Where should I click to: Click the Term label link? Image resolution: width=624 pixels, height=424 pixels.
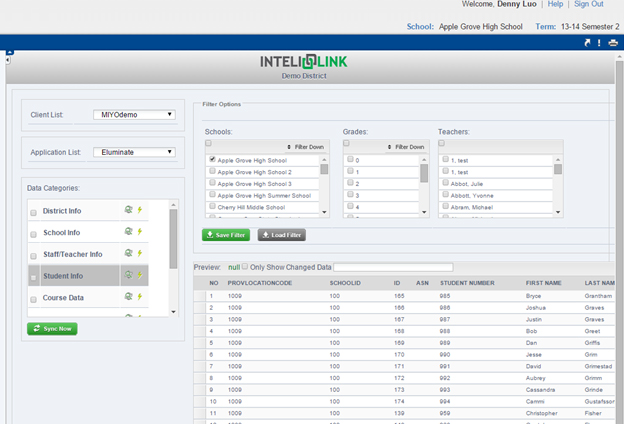545,27
